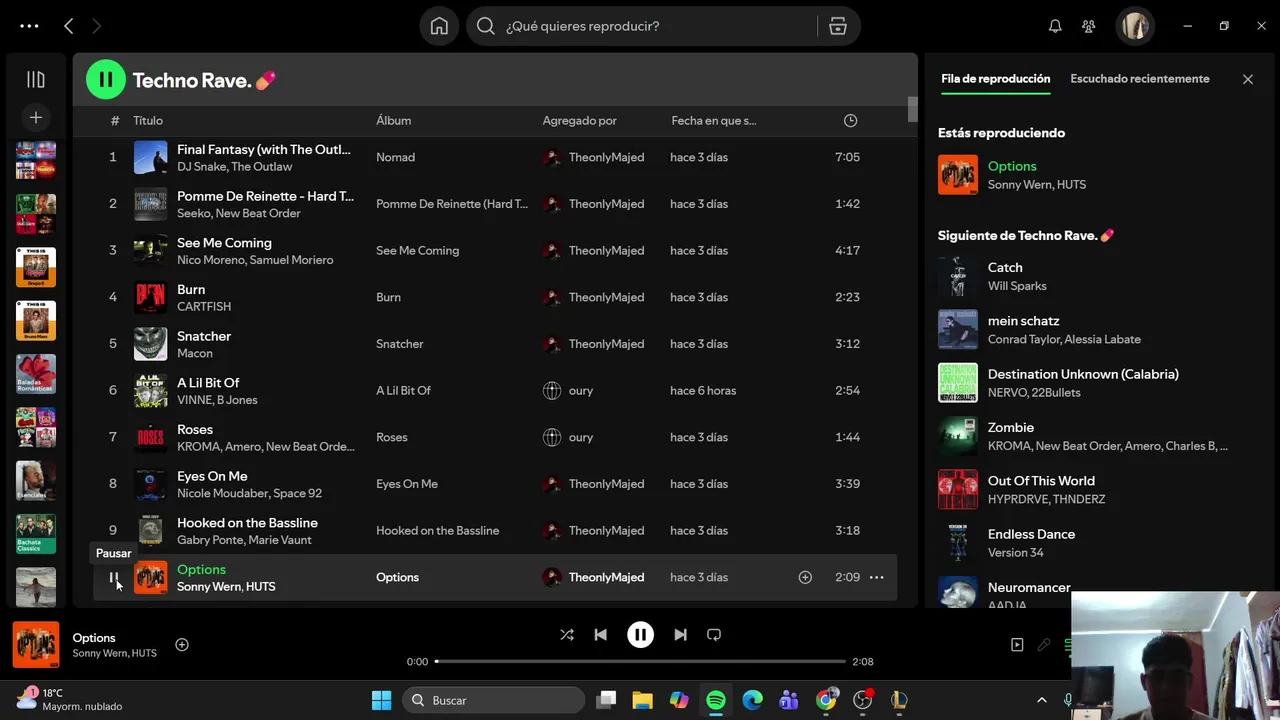Click the Snatcher track cover thumbnail
This screenshot has width=1280, height=720.
[151, 344]
